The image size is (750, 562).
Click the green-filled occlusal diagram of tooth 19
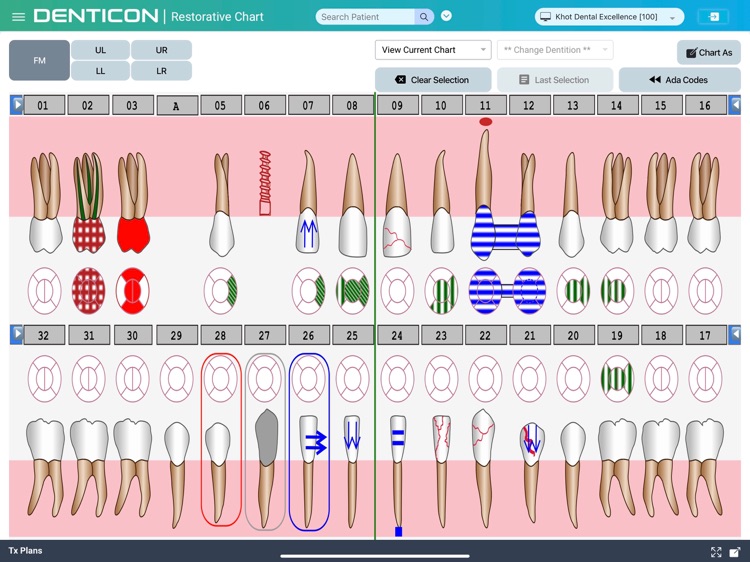tap(617, 379)
